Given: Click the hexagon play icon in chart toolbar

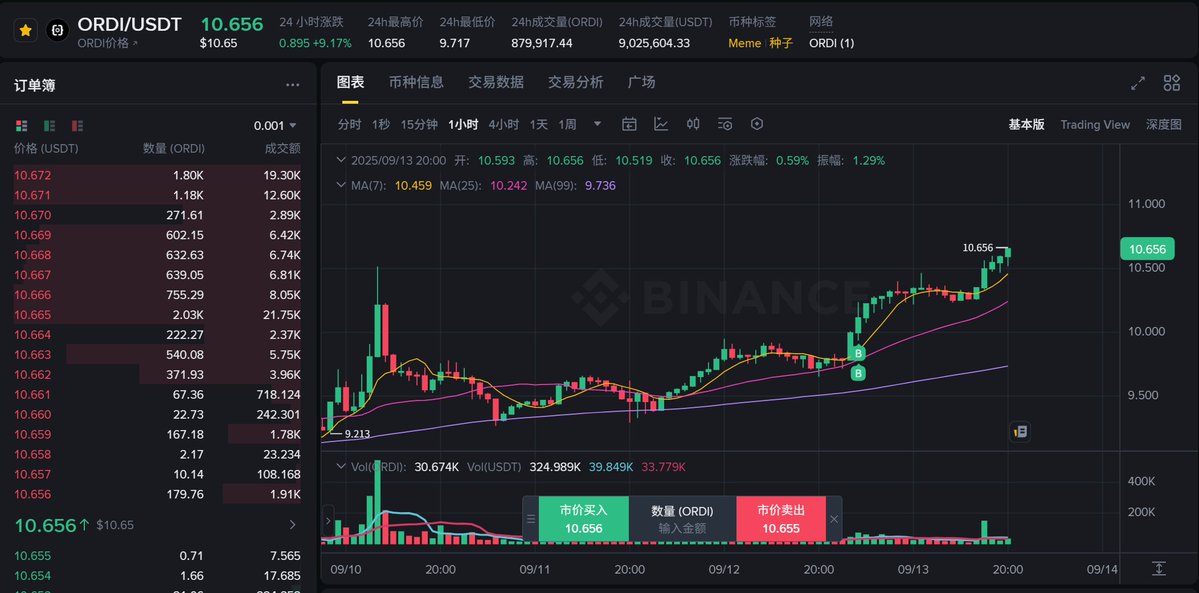Looking at the screenshot, I should click(x=757, y=124).
